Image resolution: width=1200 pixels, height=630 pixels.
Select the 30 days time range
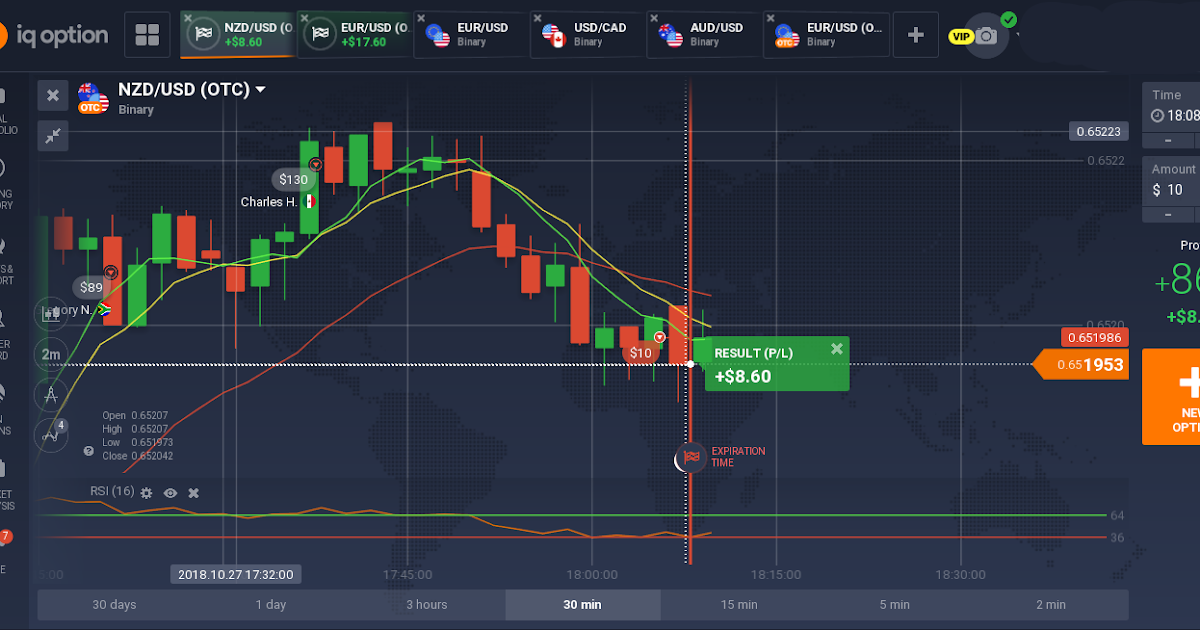tap(115, 605)
